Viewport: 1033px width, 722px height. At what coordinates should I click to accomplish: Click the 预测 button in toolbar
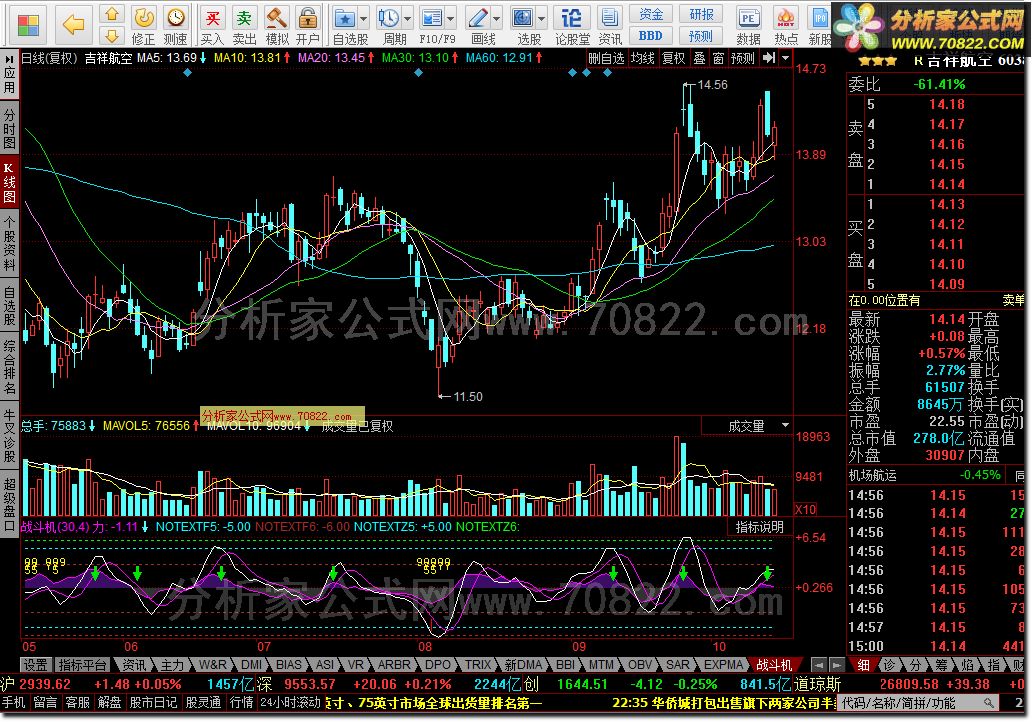click(701, 35)
